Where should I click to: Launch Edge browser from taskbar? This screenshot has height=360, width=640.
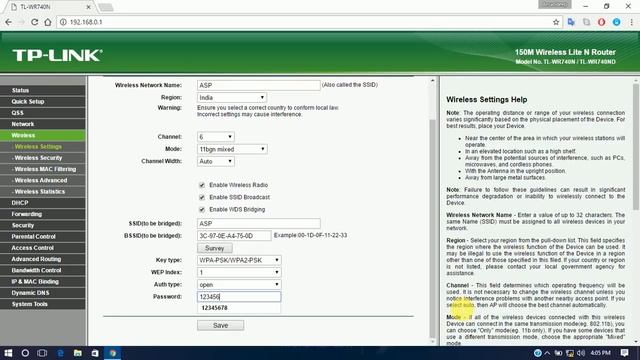[60, 353]
